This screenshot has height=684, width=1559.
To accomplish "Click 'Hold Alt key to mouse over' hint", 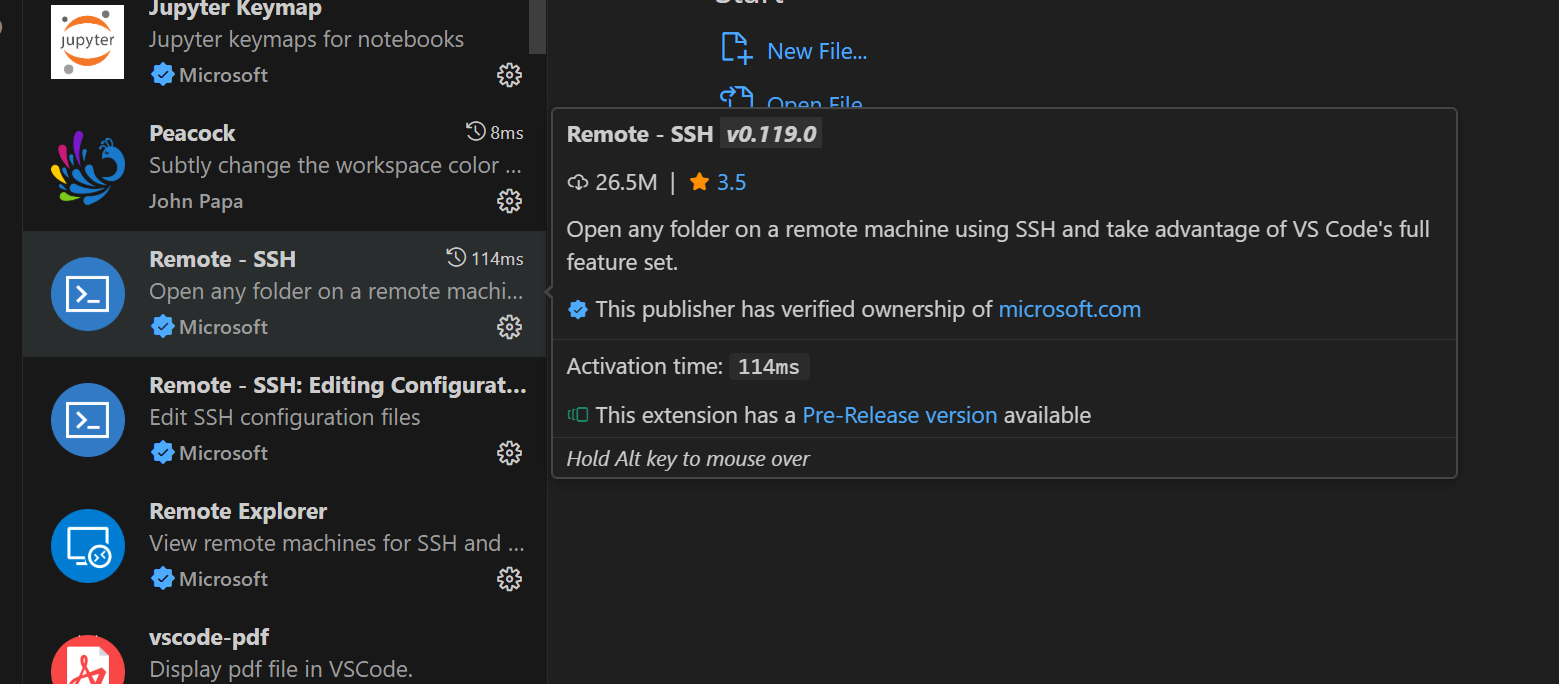I will 688,459.
